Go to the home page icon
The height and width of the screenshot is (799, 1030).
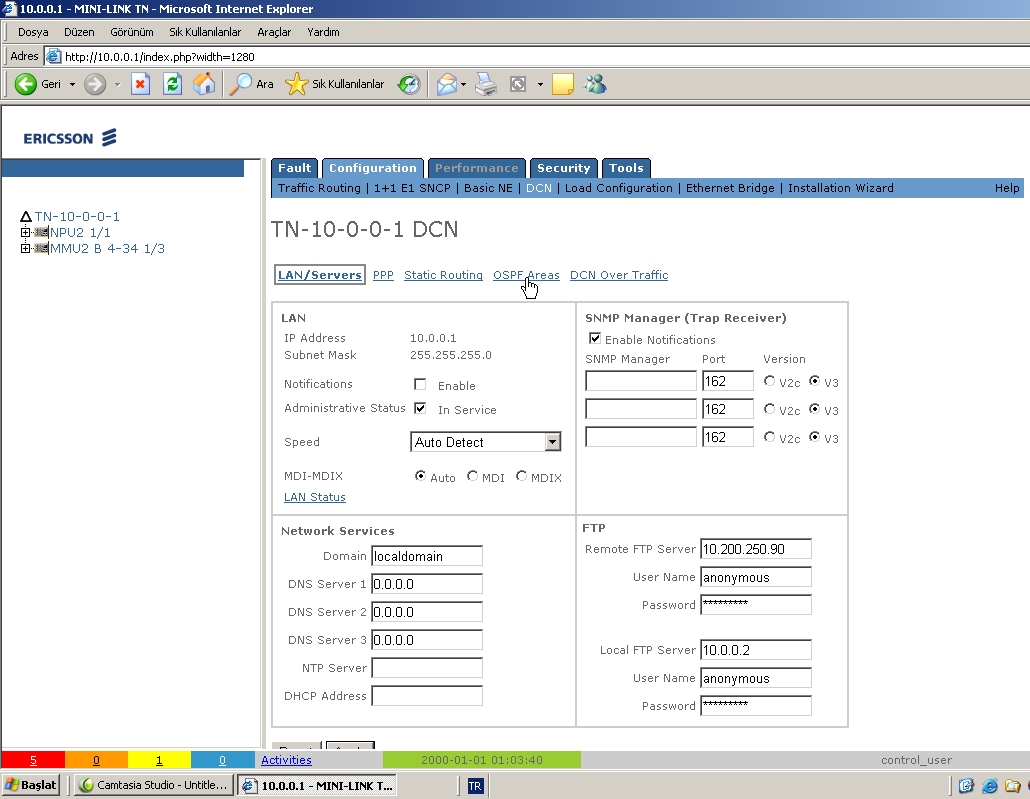coord(204,84)
